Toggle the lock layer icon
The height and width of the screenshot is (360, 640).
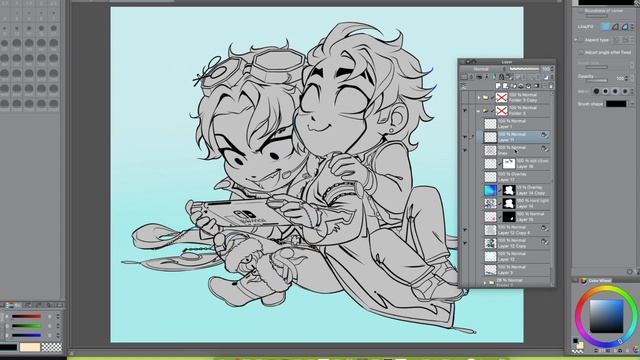click(x=502, y=77)
